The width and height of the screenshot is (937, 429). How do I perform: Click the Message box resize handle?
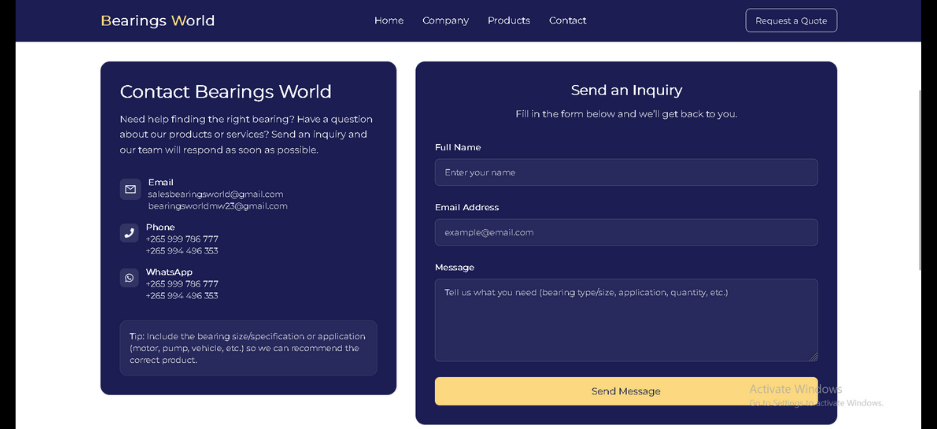tap(812, 356)
